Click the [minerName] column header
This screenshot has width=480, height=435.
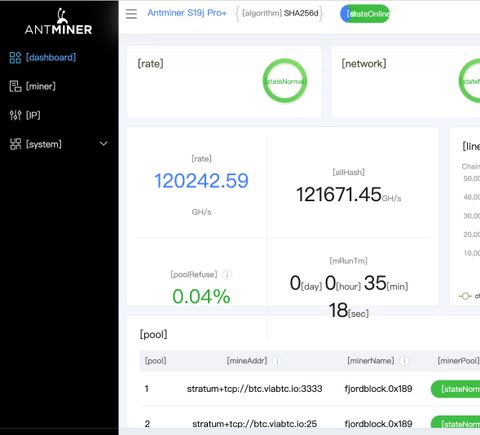click(x=371, y=361)
